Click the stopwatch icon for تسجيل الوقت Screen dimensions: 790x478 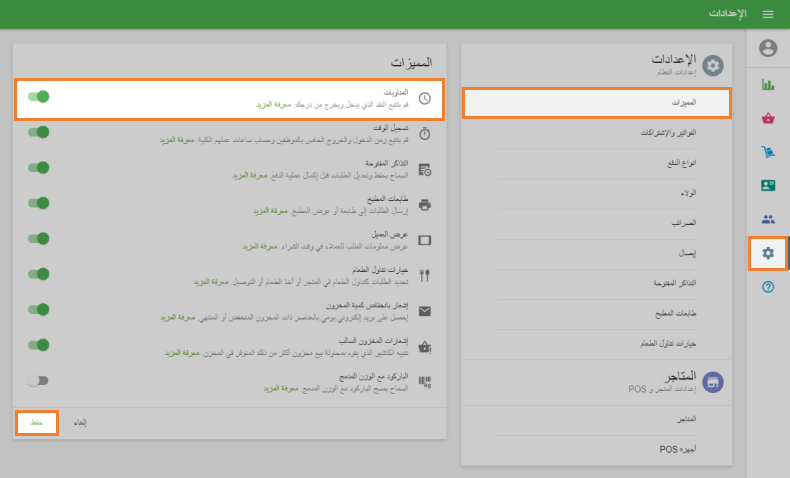pos(425,133)
